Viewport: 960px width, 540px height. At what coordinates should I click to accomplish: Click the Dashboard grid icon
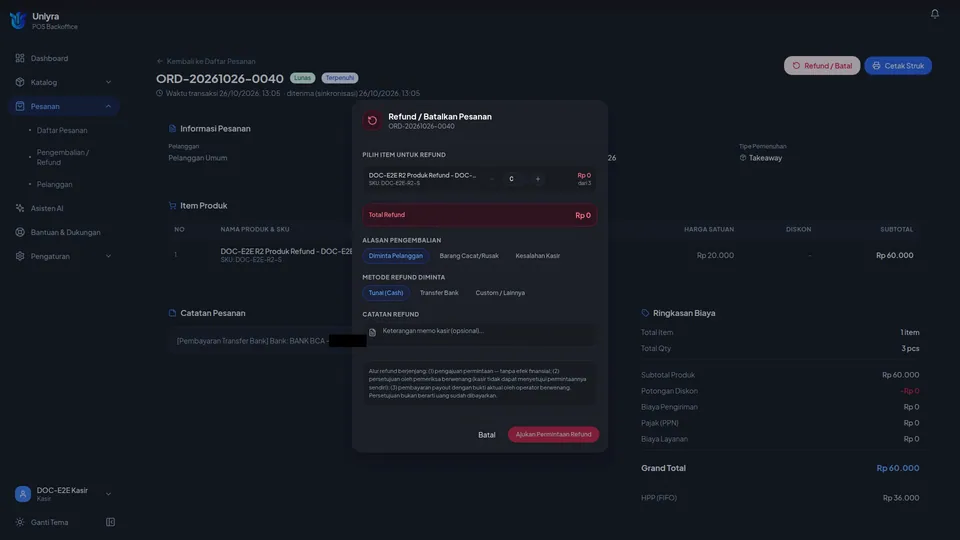coord(20,58)
